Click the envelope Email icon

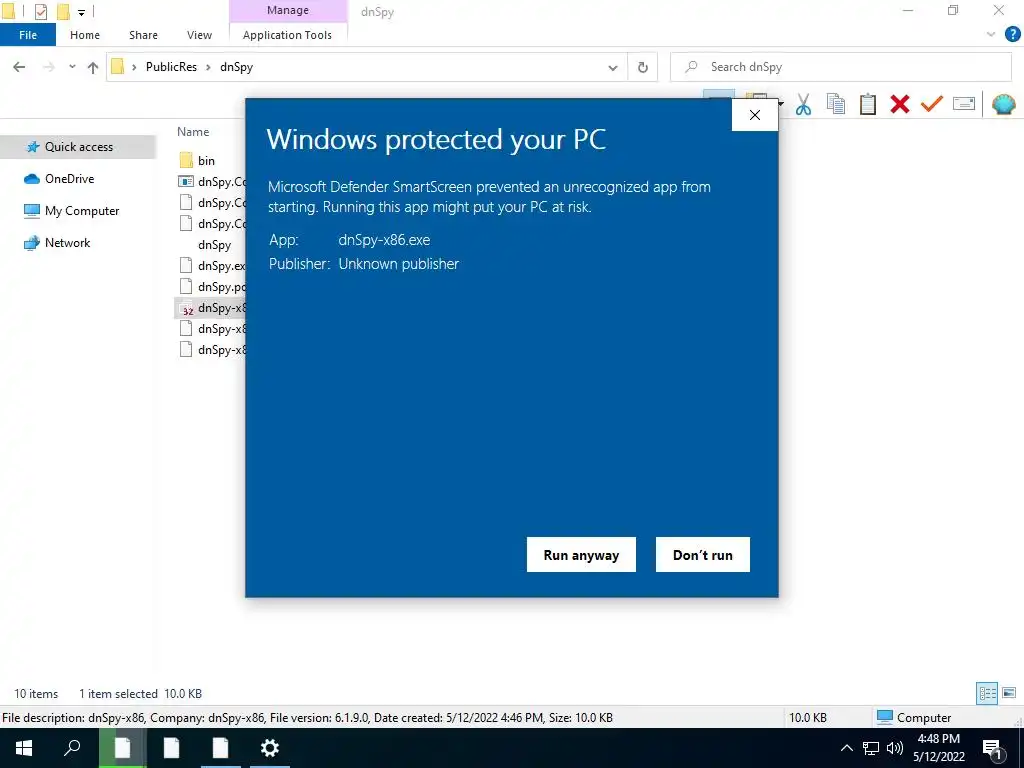964,104
